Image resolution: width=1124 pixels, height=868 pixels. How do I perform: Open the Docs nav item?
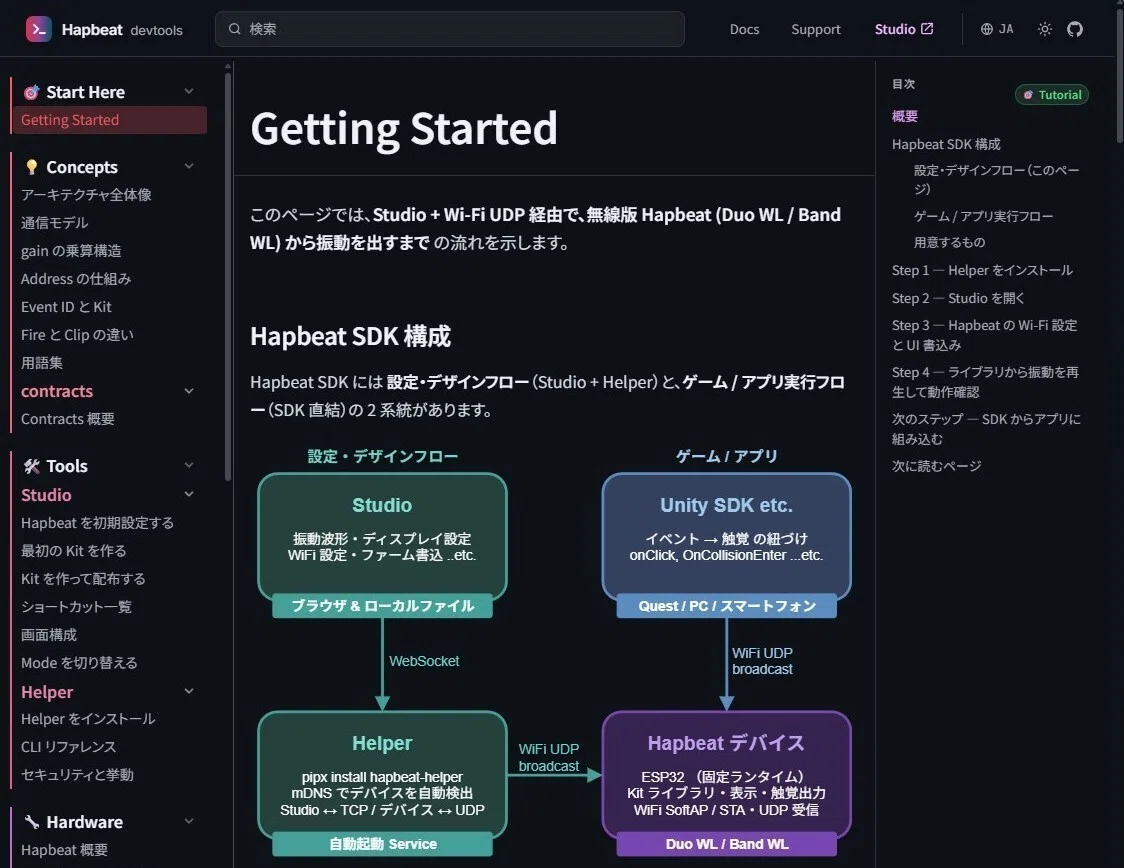(744, 29)
